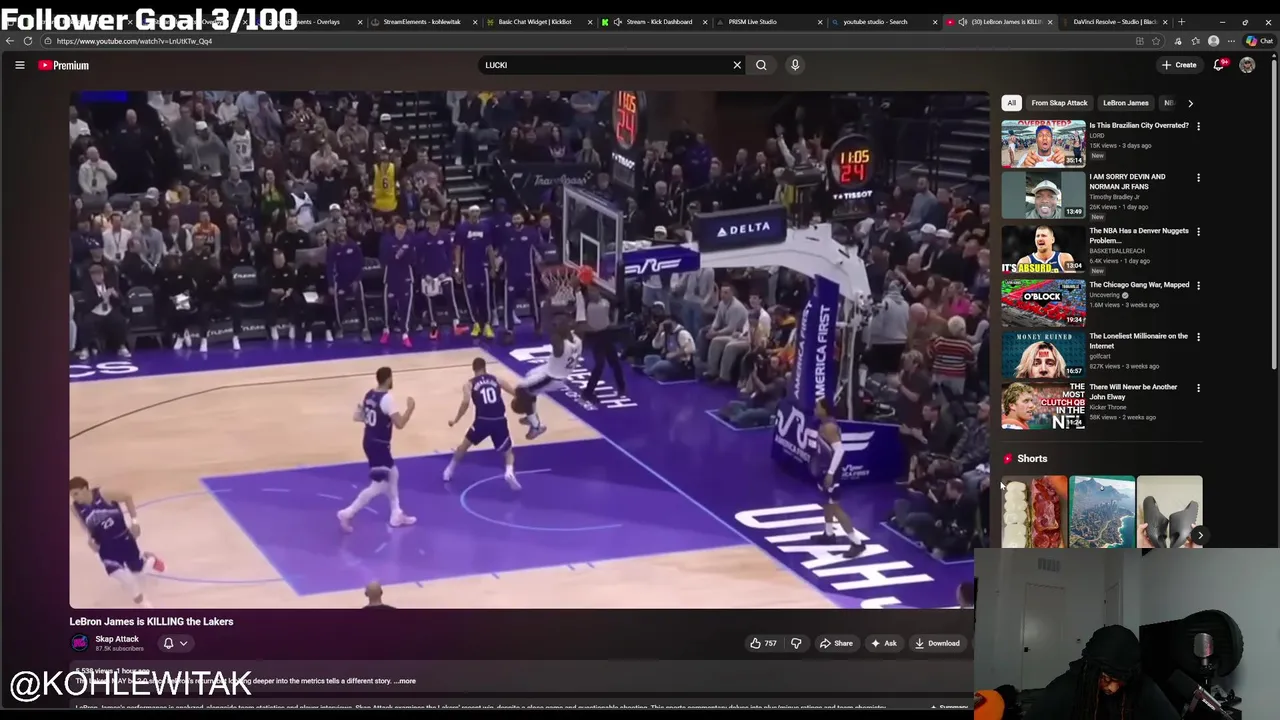Screen dimensions: 1280x720
Task: Like the video with thumbs up 757
Action: [x=763, y=643]
